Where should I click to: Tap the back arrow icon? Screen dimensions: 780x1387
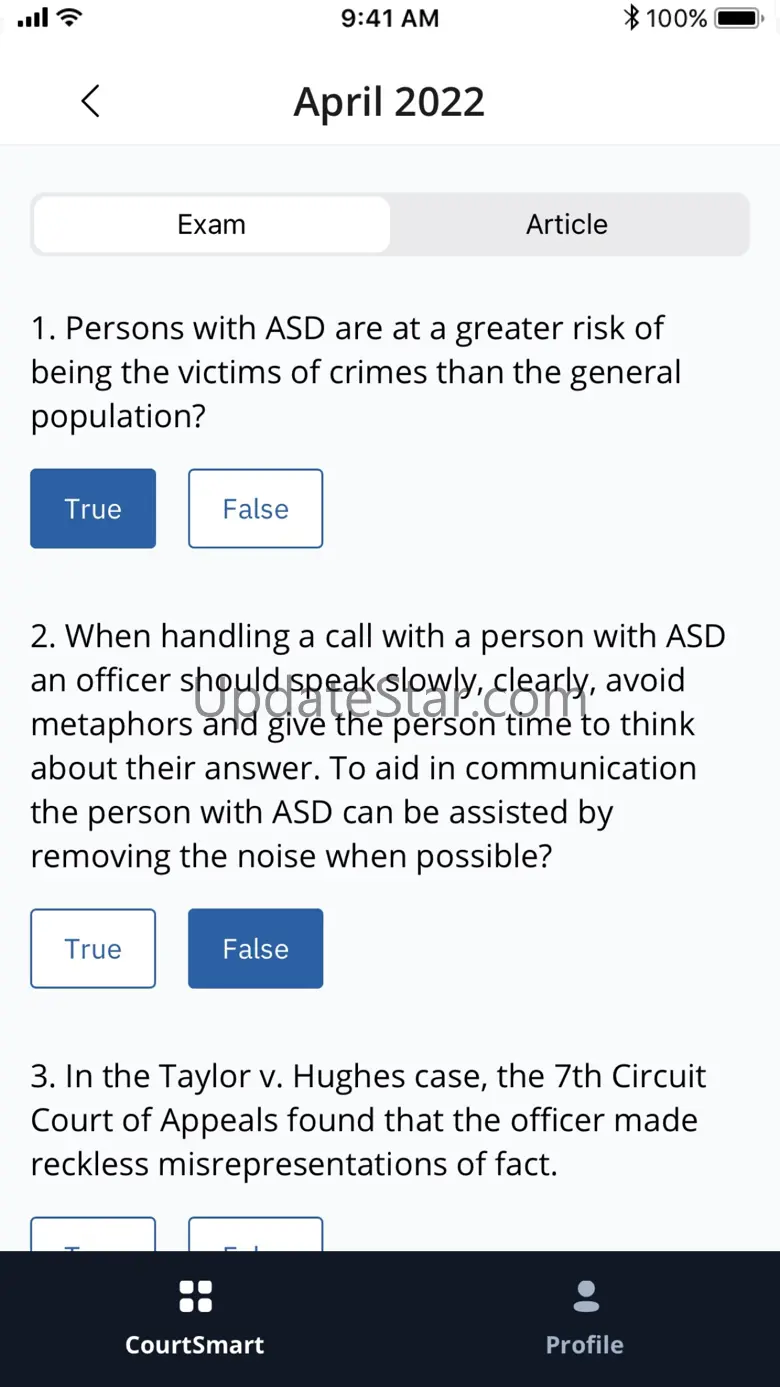(x=90, y=101)
